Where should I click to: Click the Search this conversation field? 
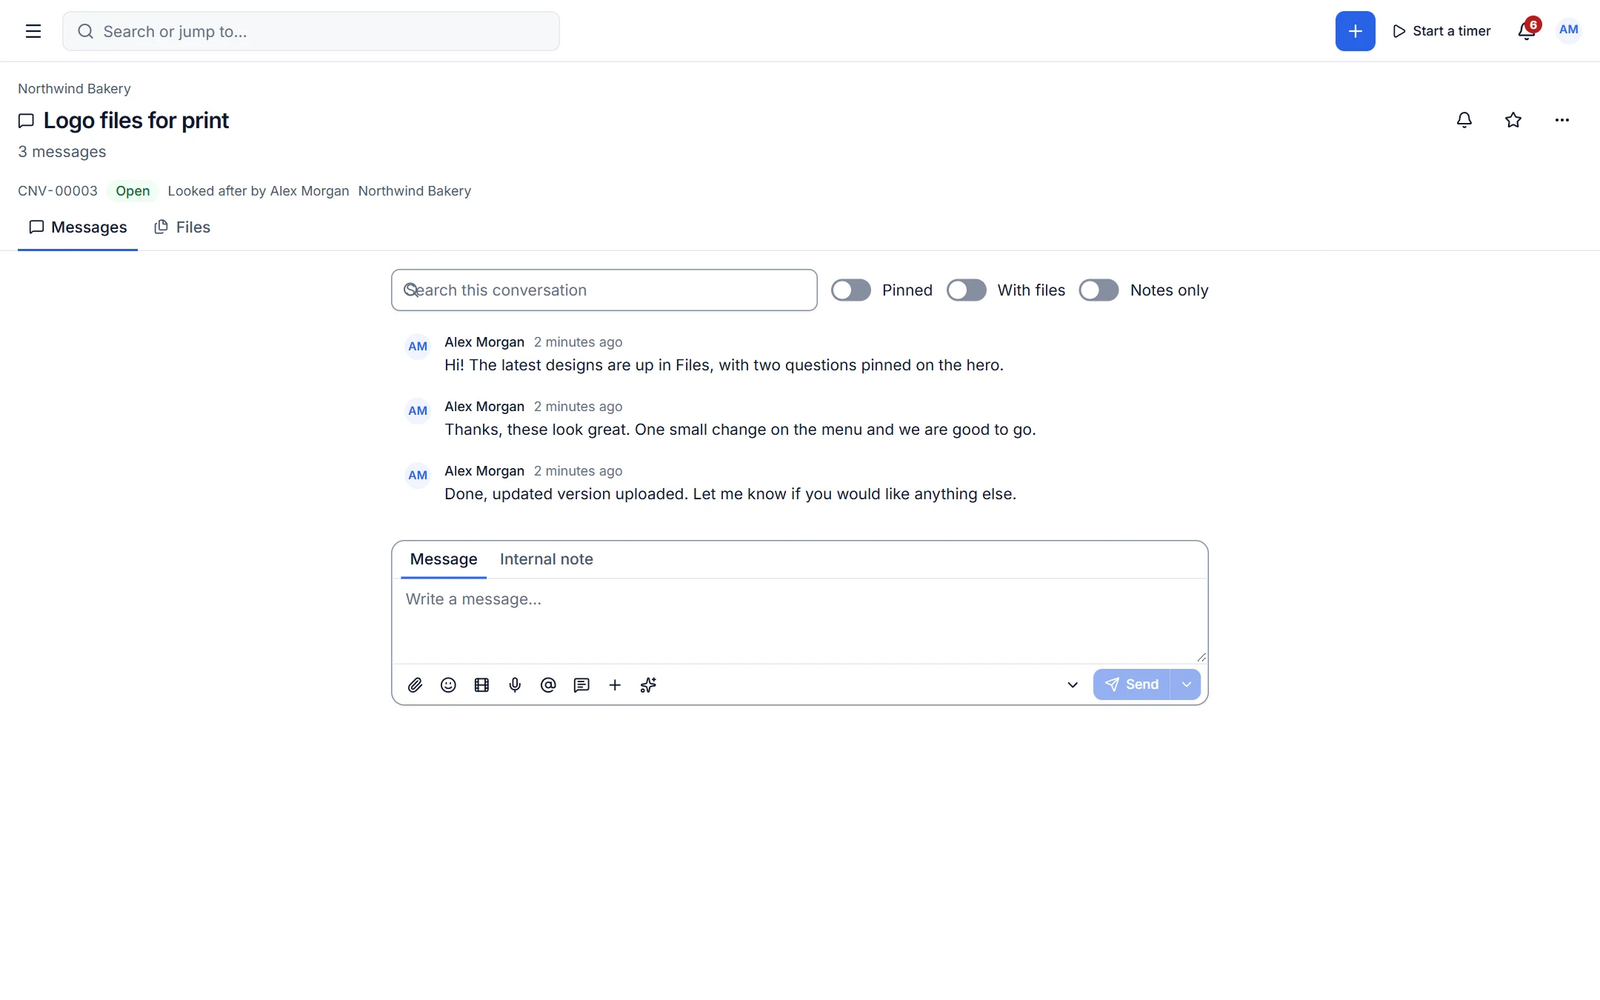pyautogui.click(x=604, y=290)
